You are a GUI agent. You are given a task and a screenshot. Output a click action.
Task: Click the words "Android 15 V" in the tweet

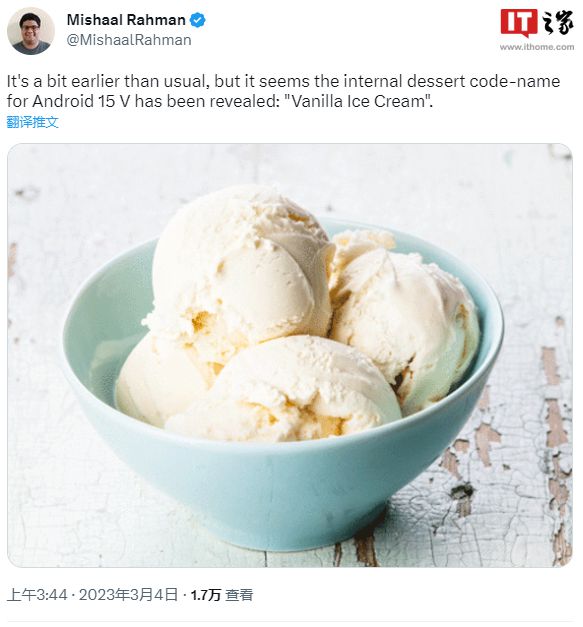coord(81,101)
